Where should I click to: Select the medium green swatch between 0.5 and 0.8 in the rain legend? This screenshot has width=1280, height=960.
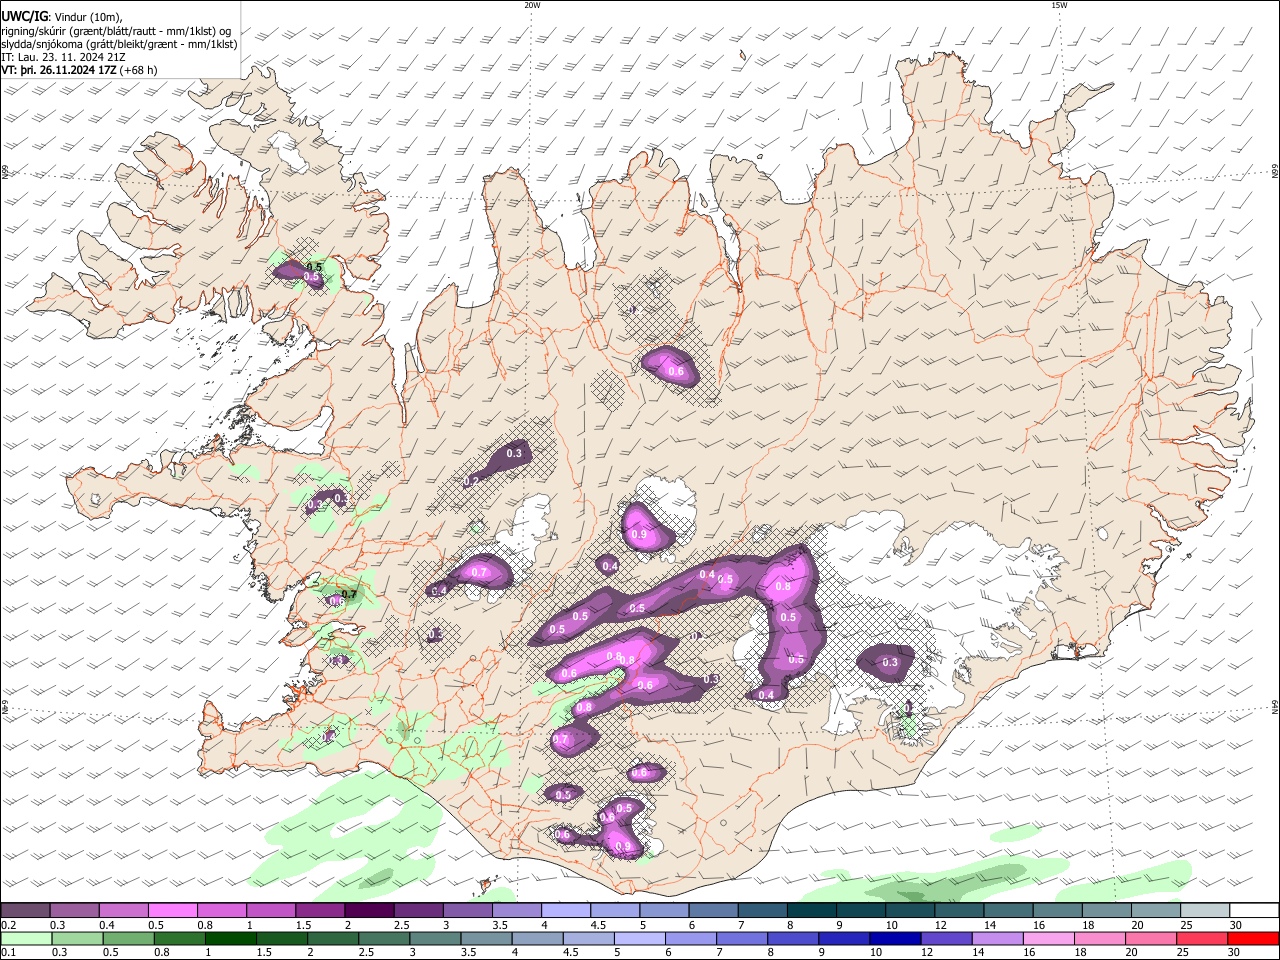(130, 938)
